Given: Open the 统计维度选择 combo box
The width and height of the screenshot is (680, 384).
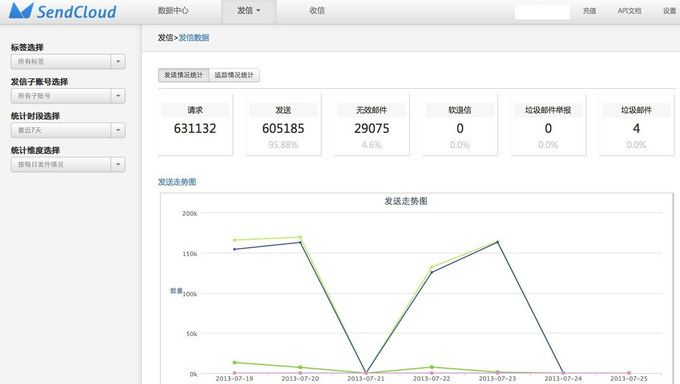Looking at the screenshot, I should coord(68,164).
